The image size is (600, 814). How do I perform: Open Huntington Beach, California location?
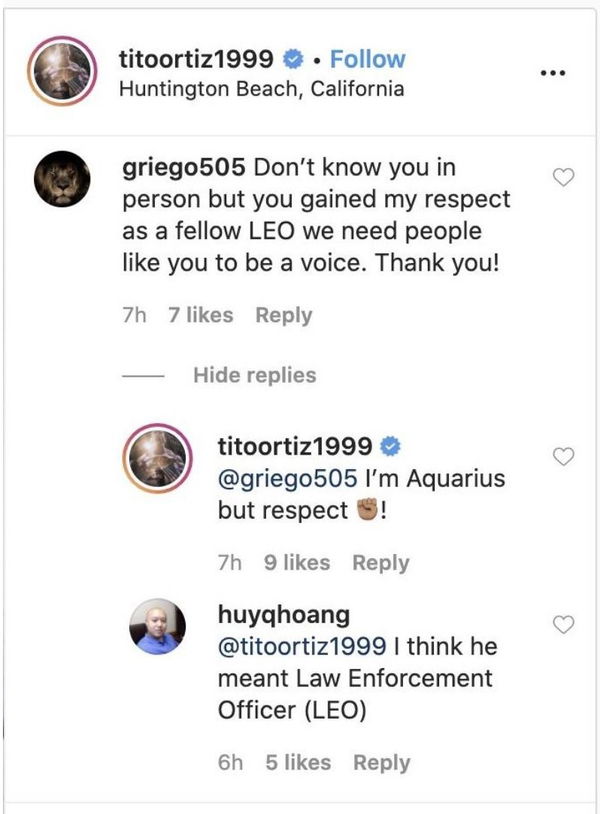point(261,88)
